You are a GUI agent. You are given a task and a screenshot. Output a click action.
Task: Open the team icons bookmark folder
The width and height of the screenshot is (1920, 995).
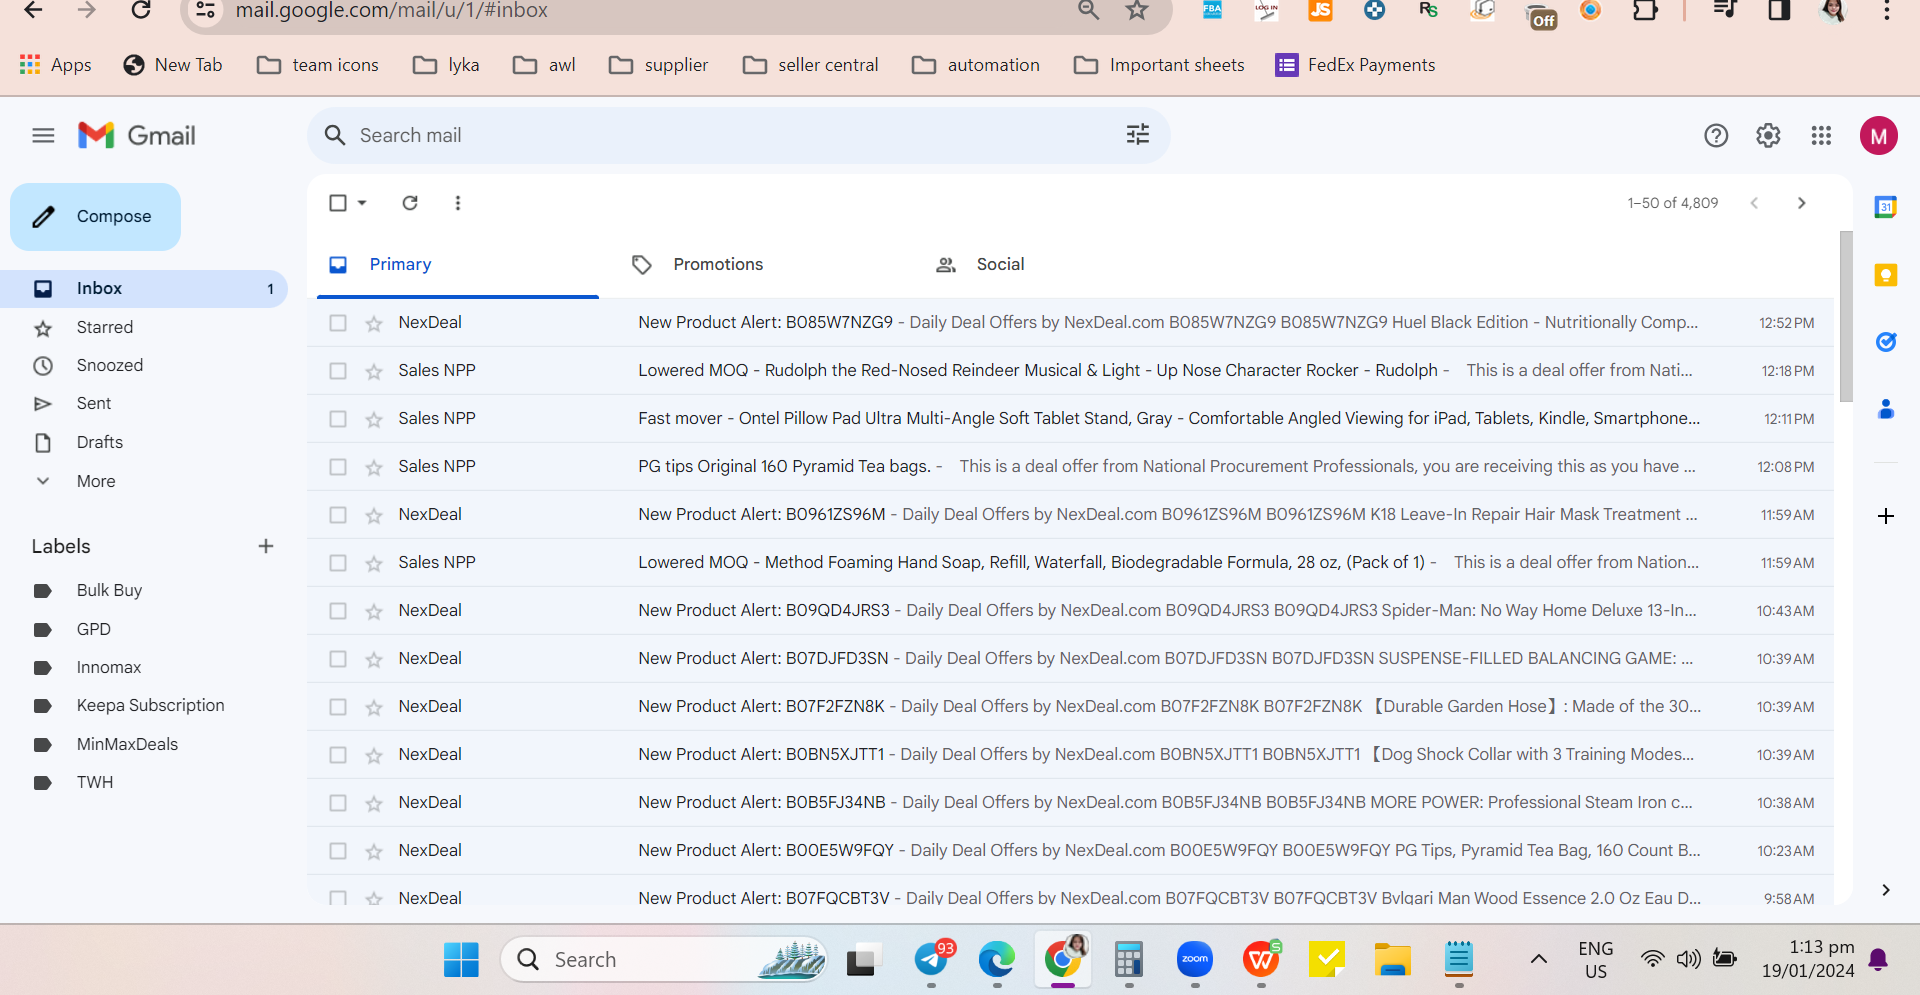coord(318,65)
